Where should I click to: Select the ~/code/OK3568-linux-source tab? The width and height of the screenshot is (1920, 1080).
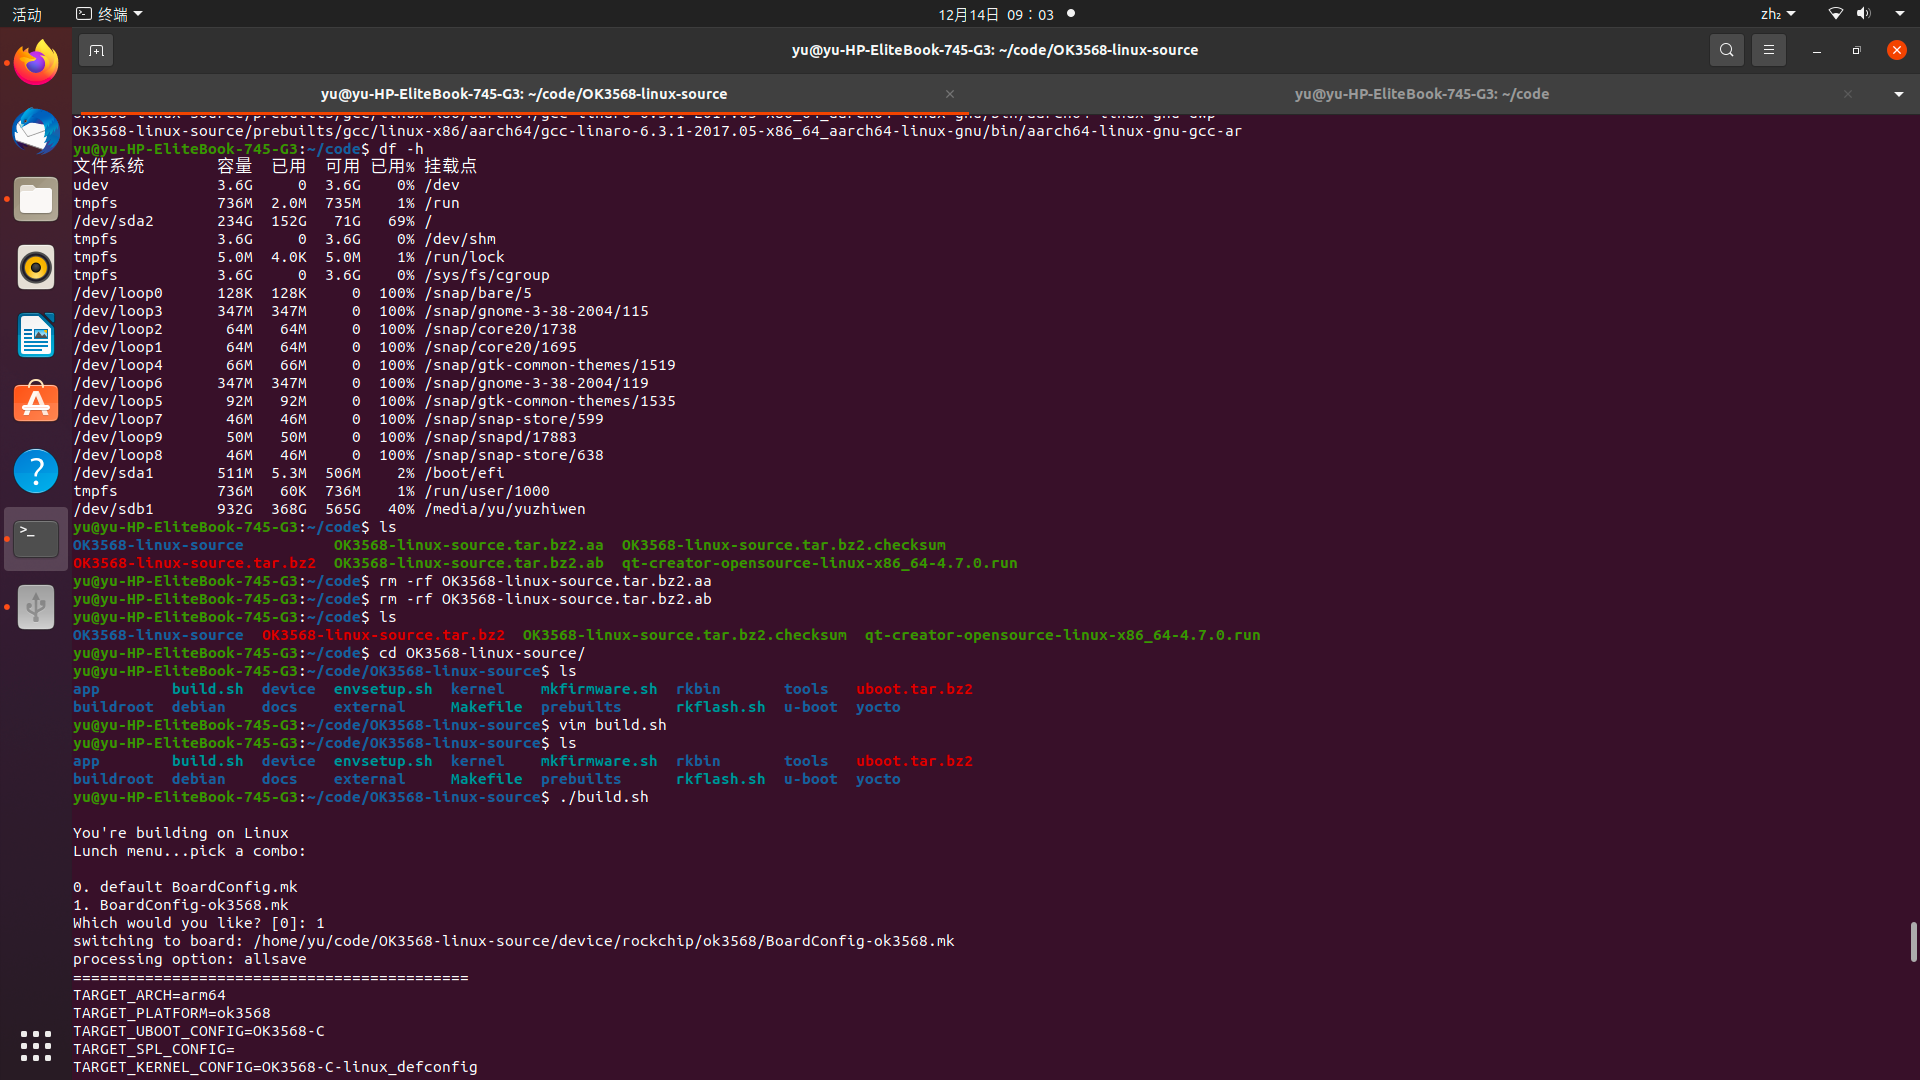523,94
